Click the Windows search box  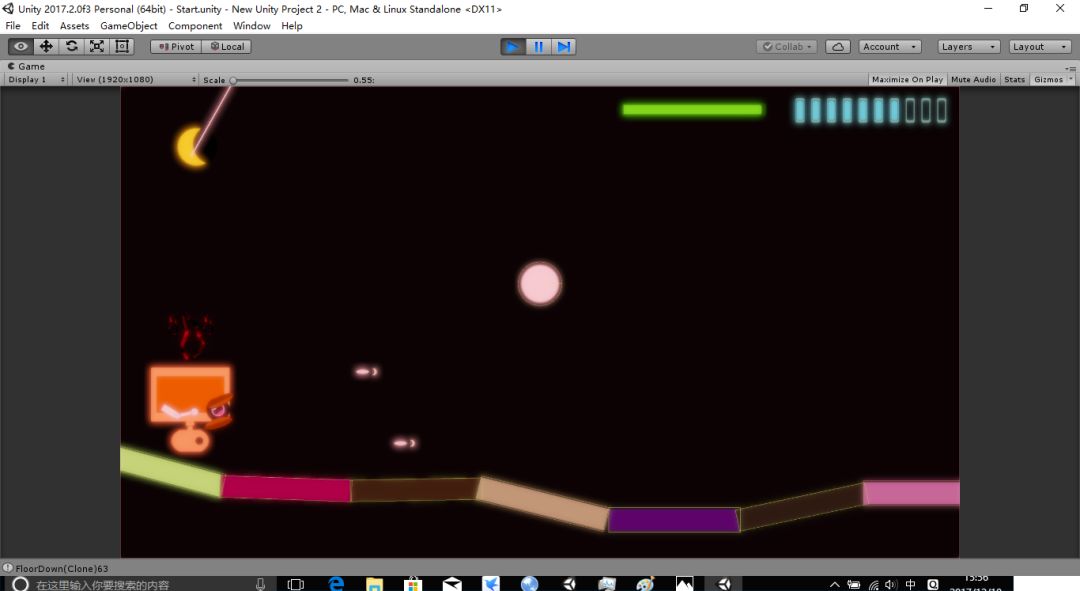pyautogui.click(x=141, y=585)
